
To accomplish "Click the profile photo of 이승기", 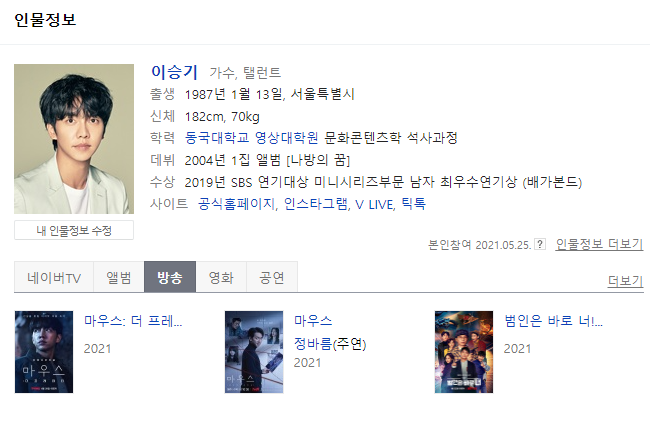I will (x=74, y=139).
